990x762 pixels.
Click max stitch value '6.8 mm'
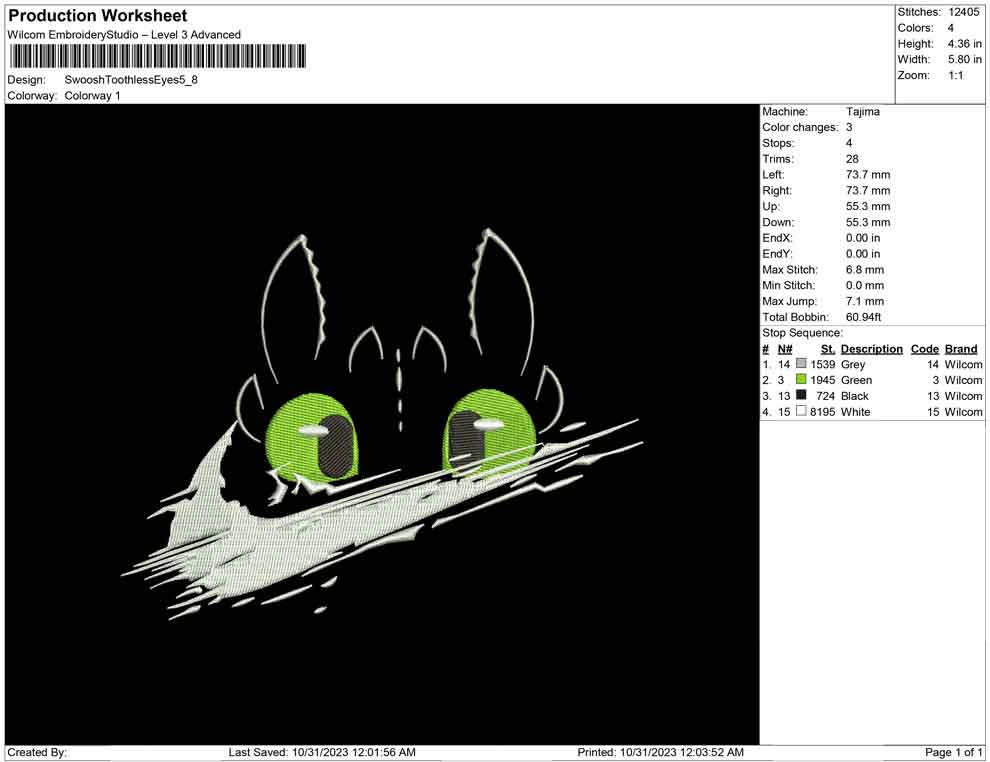pos(864,270)
